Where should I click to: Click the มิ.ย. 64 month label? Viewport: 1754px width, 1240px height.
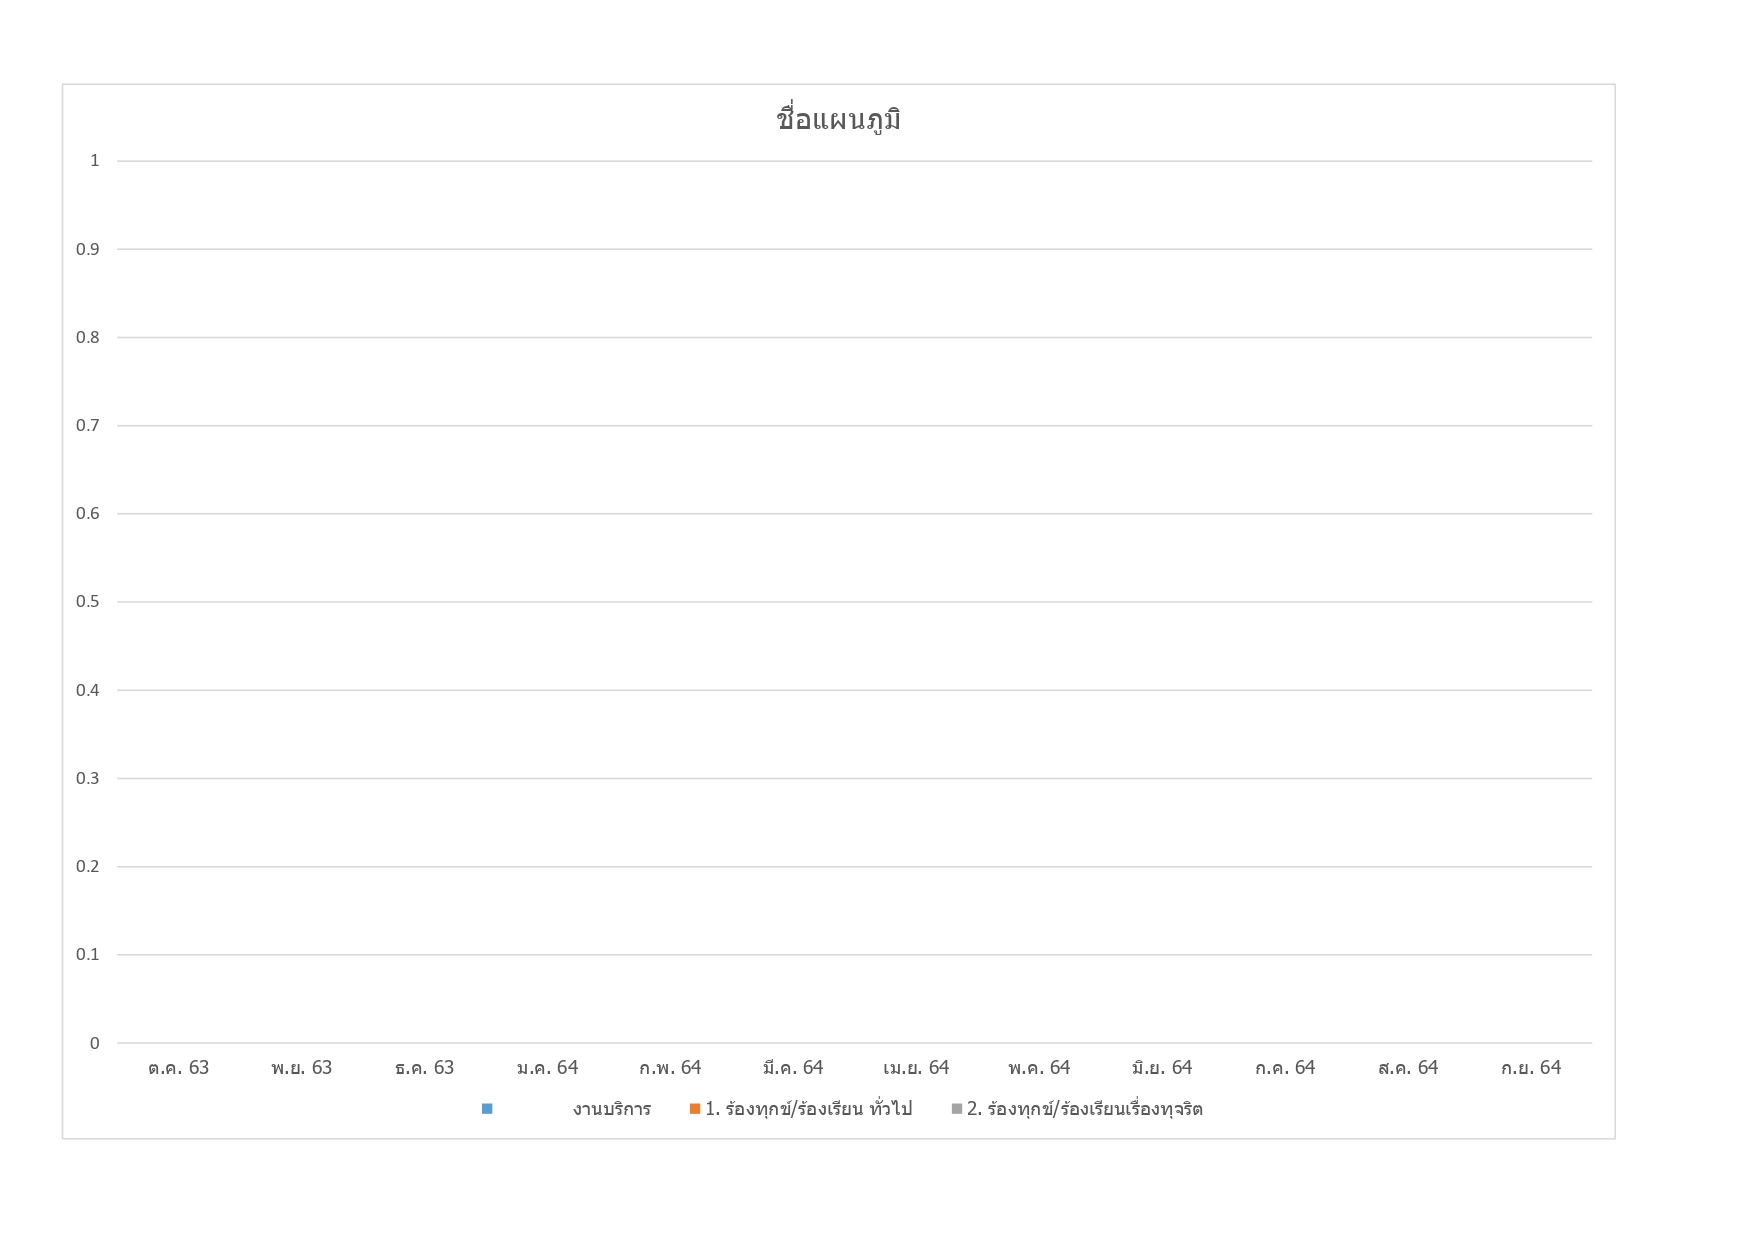tap(1162, 1068)
